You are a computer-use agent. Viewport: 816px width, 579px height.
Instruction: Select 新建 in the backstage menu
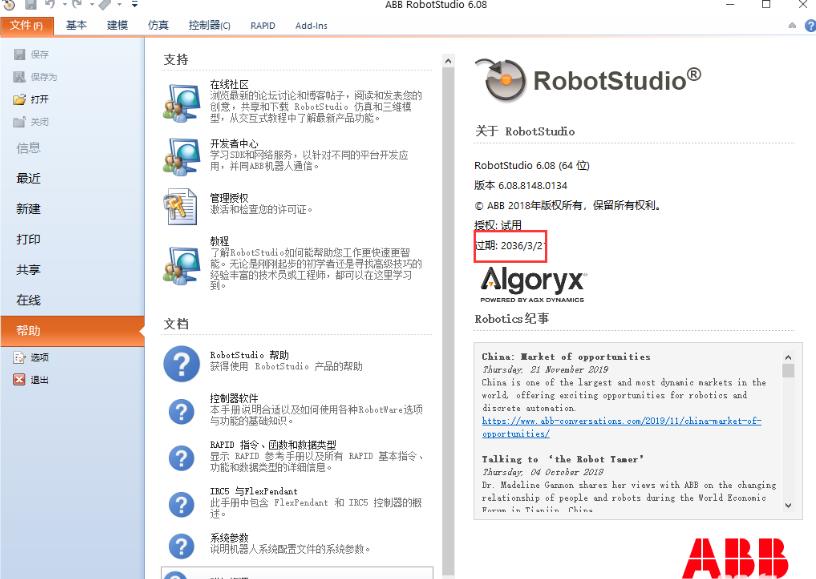click(28, 209)
